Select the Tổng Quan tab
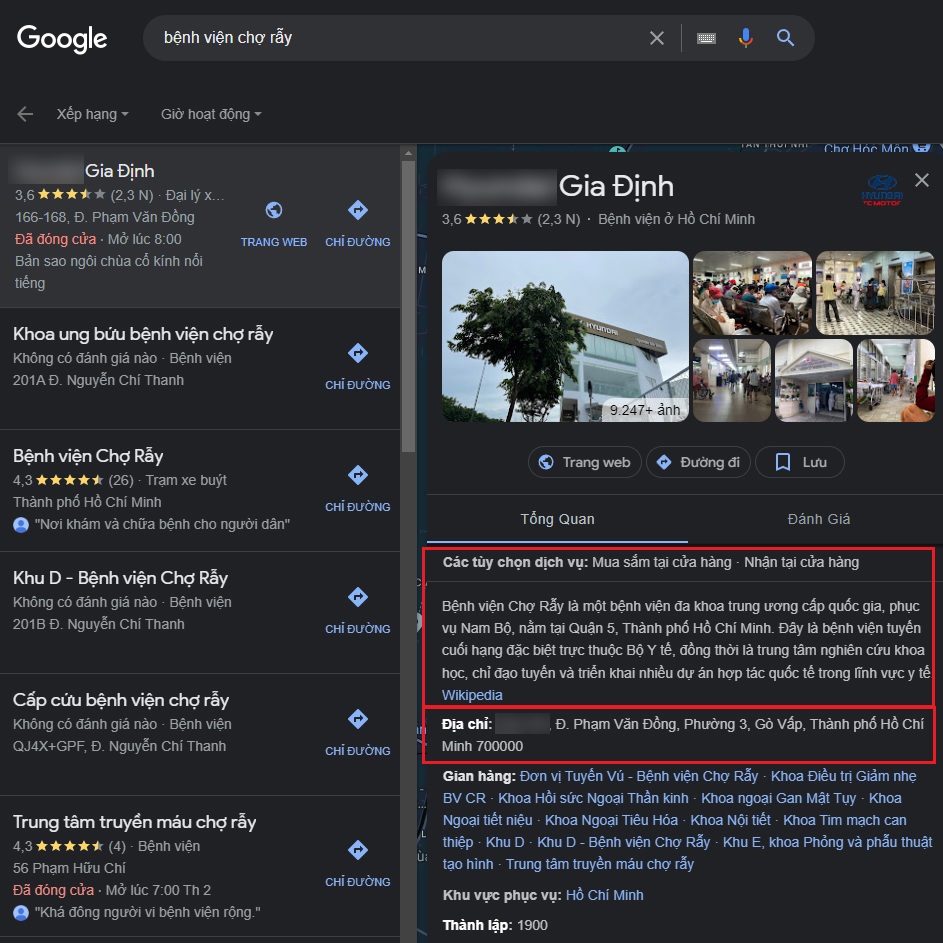Screen dimensions: 943x943 [x=558, y=519]
